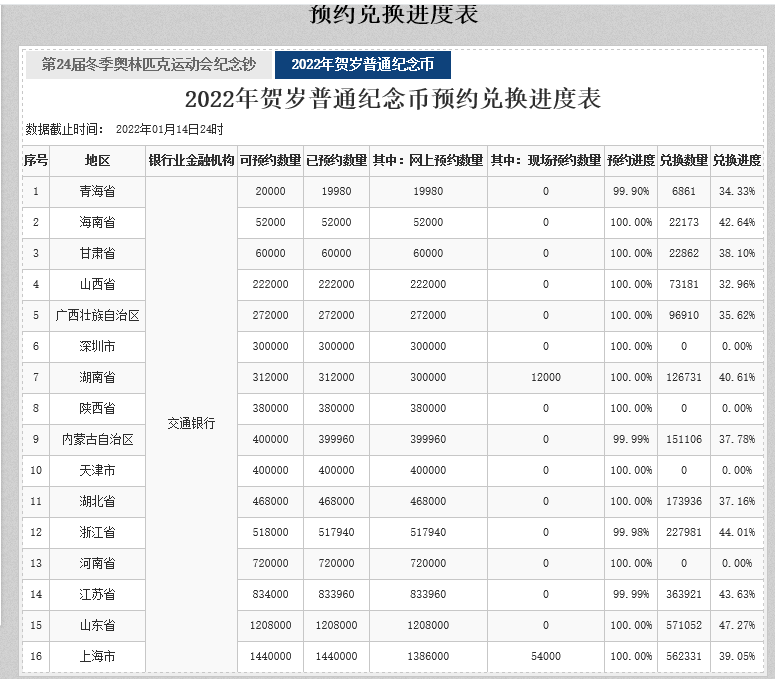Click 浙江省 exchange quantity 227981
The image size is (775, 679).
(684, 532)
